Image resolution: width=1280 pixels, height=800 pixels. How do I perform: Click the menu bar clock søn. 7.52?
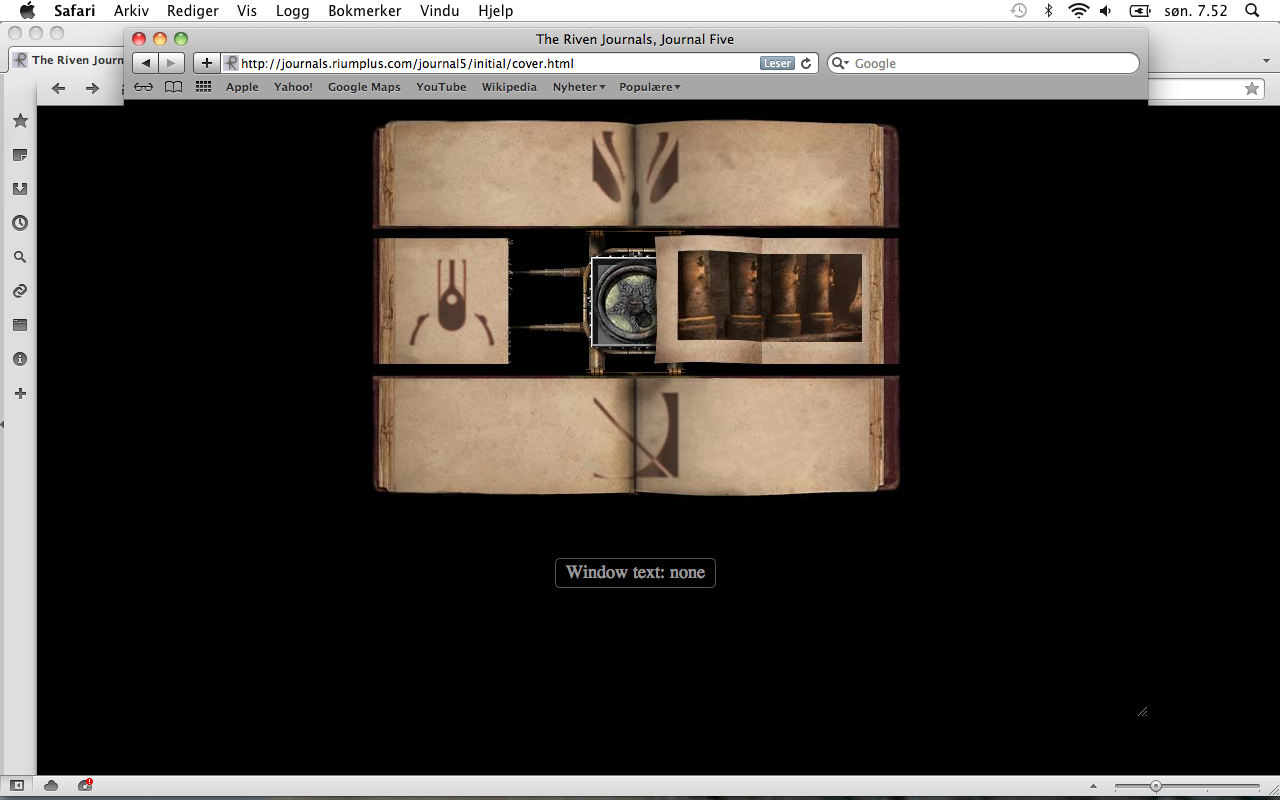tap(1196, 11)
